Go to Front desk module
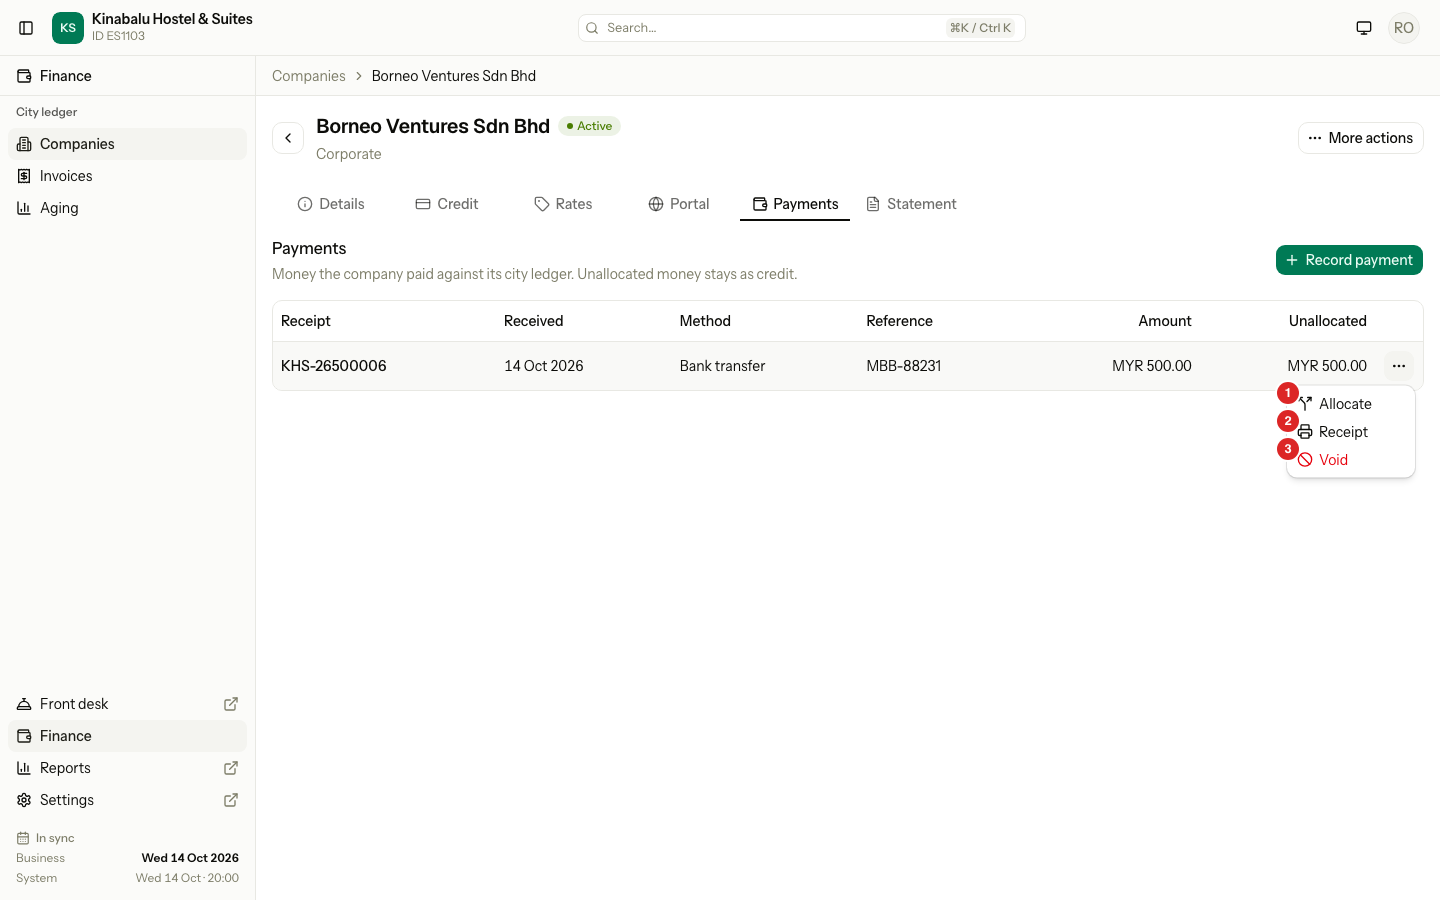 pos(127,704)
